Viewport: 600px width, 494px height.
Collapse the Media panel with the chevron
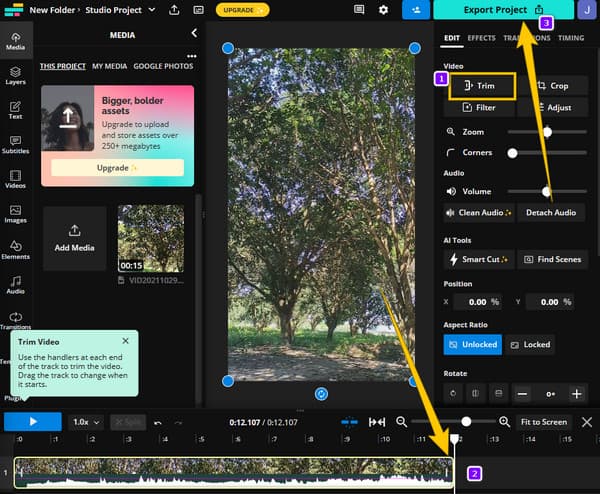[194, 33]
